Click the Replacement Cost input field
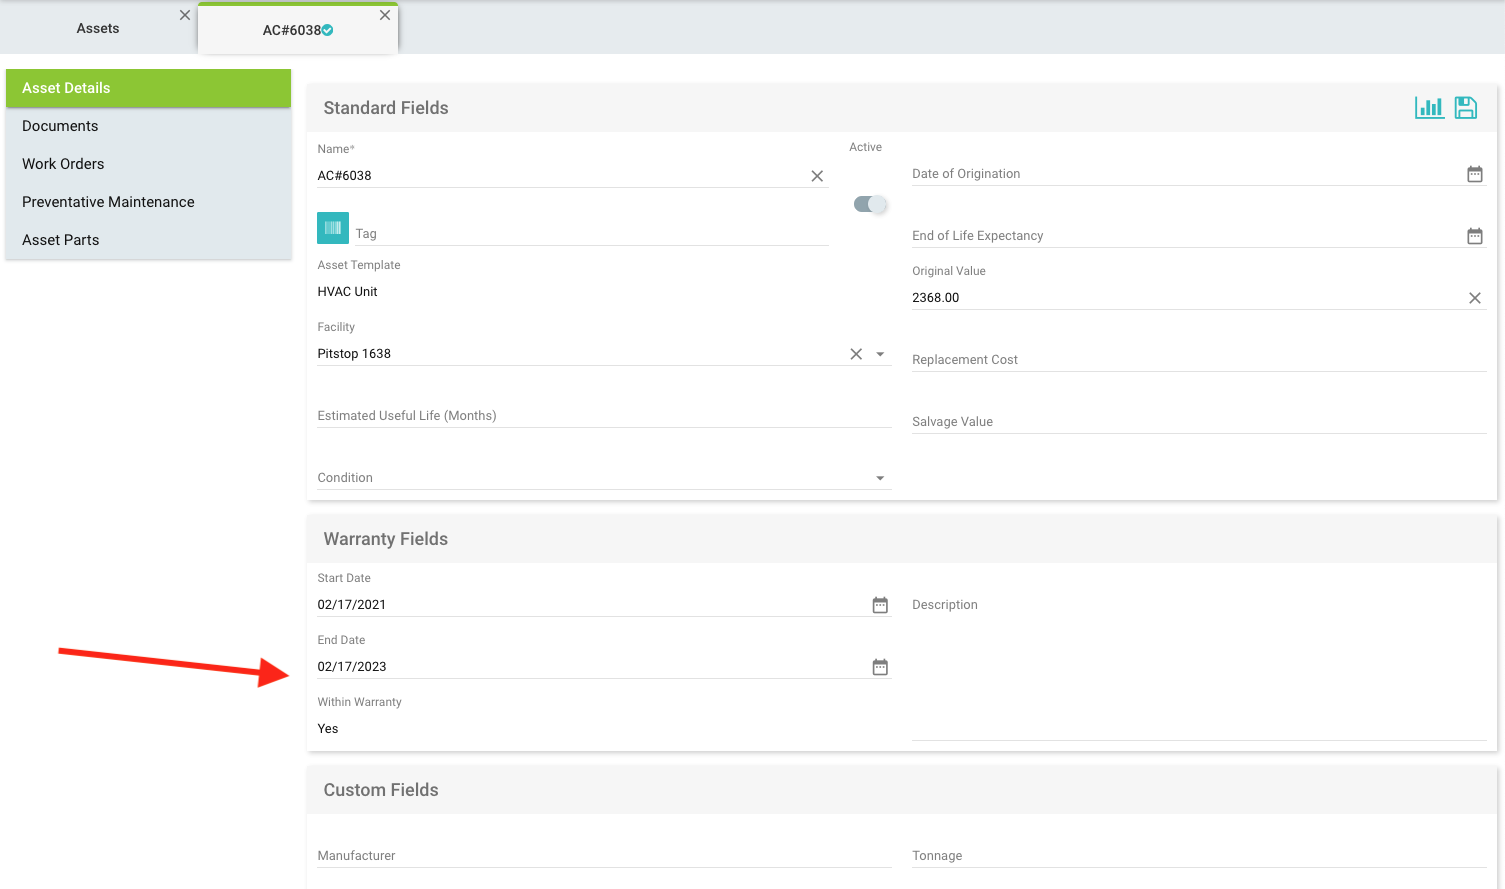Viewport: 1505px width, 889px height. [1198, 360]
